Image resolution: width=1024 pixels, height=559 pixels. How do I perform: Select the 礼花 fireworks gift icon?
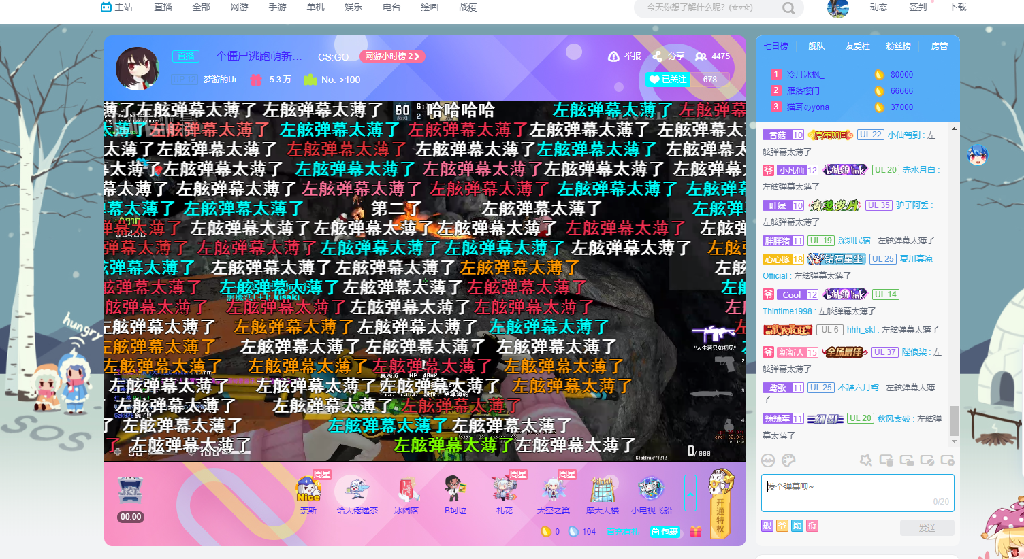pyautogui.click(x=504, y=490)
